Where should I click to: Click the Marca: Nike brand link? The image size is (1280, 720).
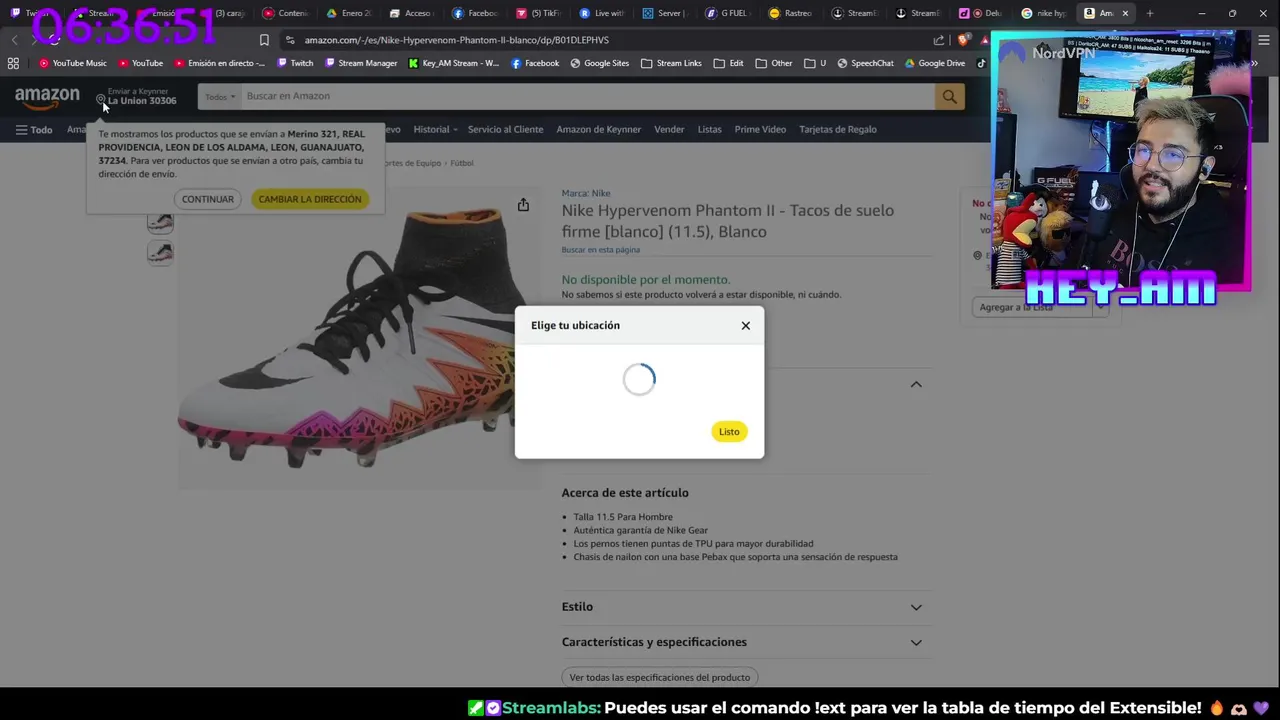pyautogui.click(x=586, y=193)
